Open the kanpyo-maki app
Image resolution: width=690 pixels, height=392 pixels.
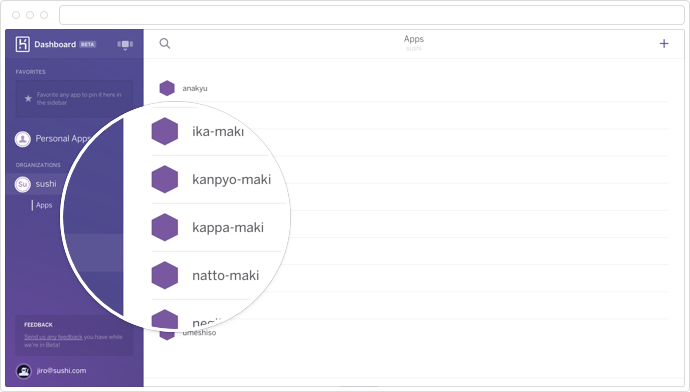point(231,180)
